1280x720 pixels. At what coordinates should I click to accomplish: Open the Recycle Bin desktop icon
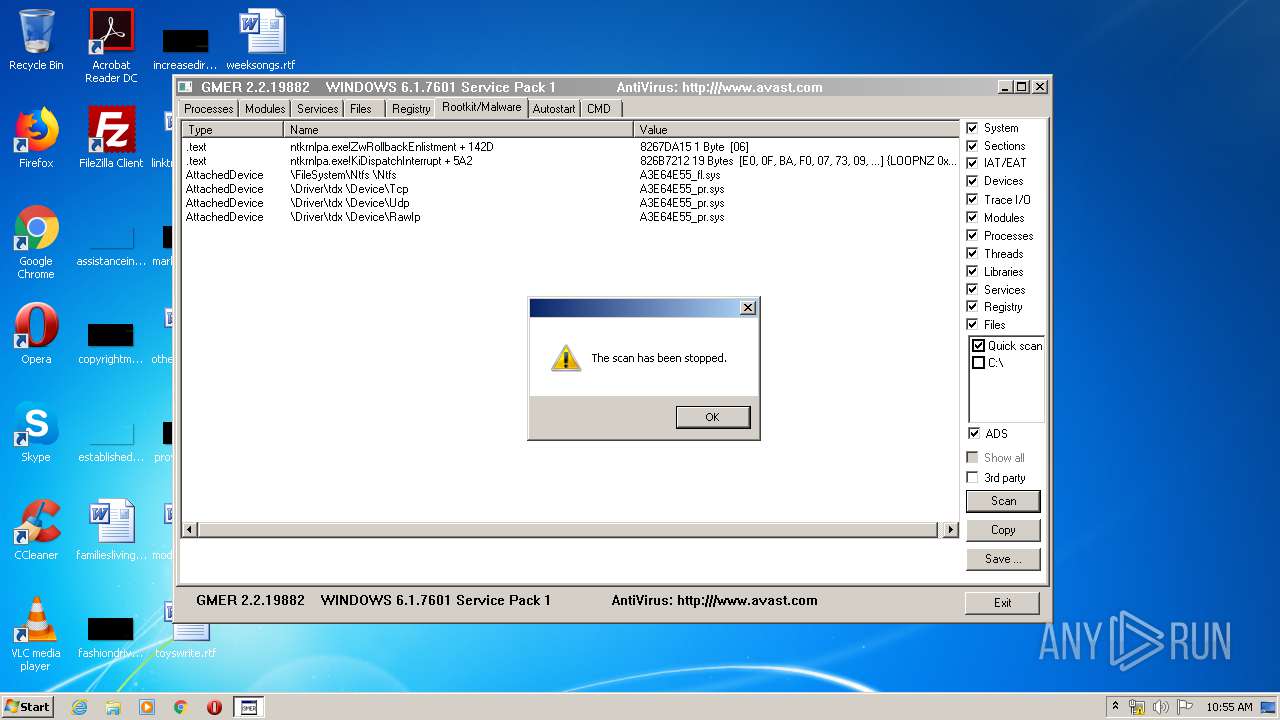pyautogui.click(x=36, y=40)
